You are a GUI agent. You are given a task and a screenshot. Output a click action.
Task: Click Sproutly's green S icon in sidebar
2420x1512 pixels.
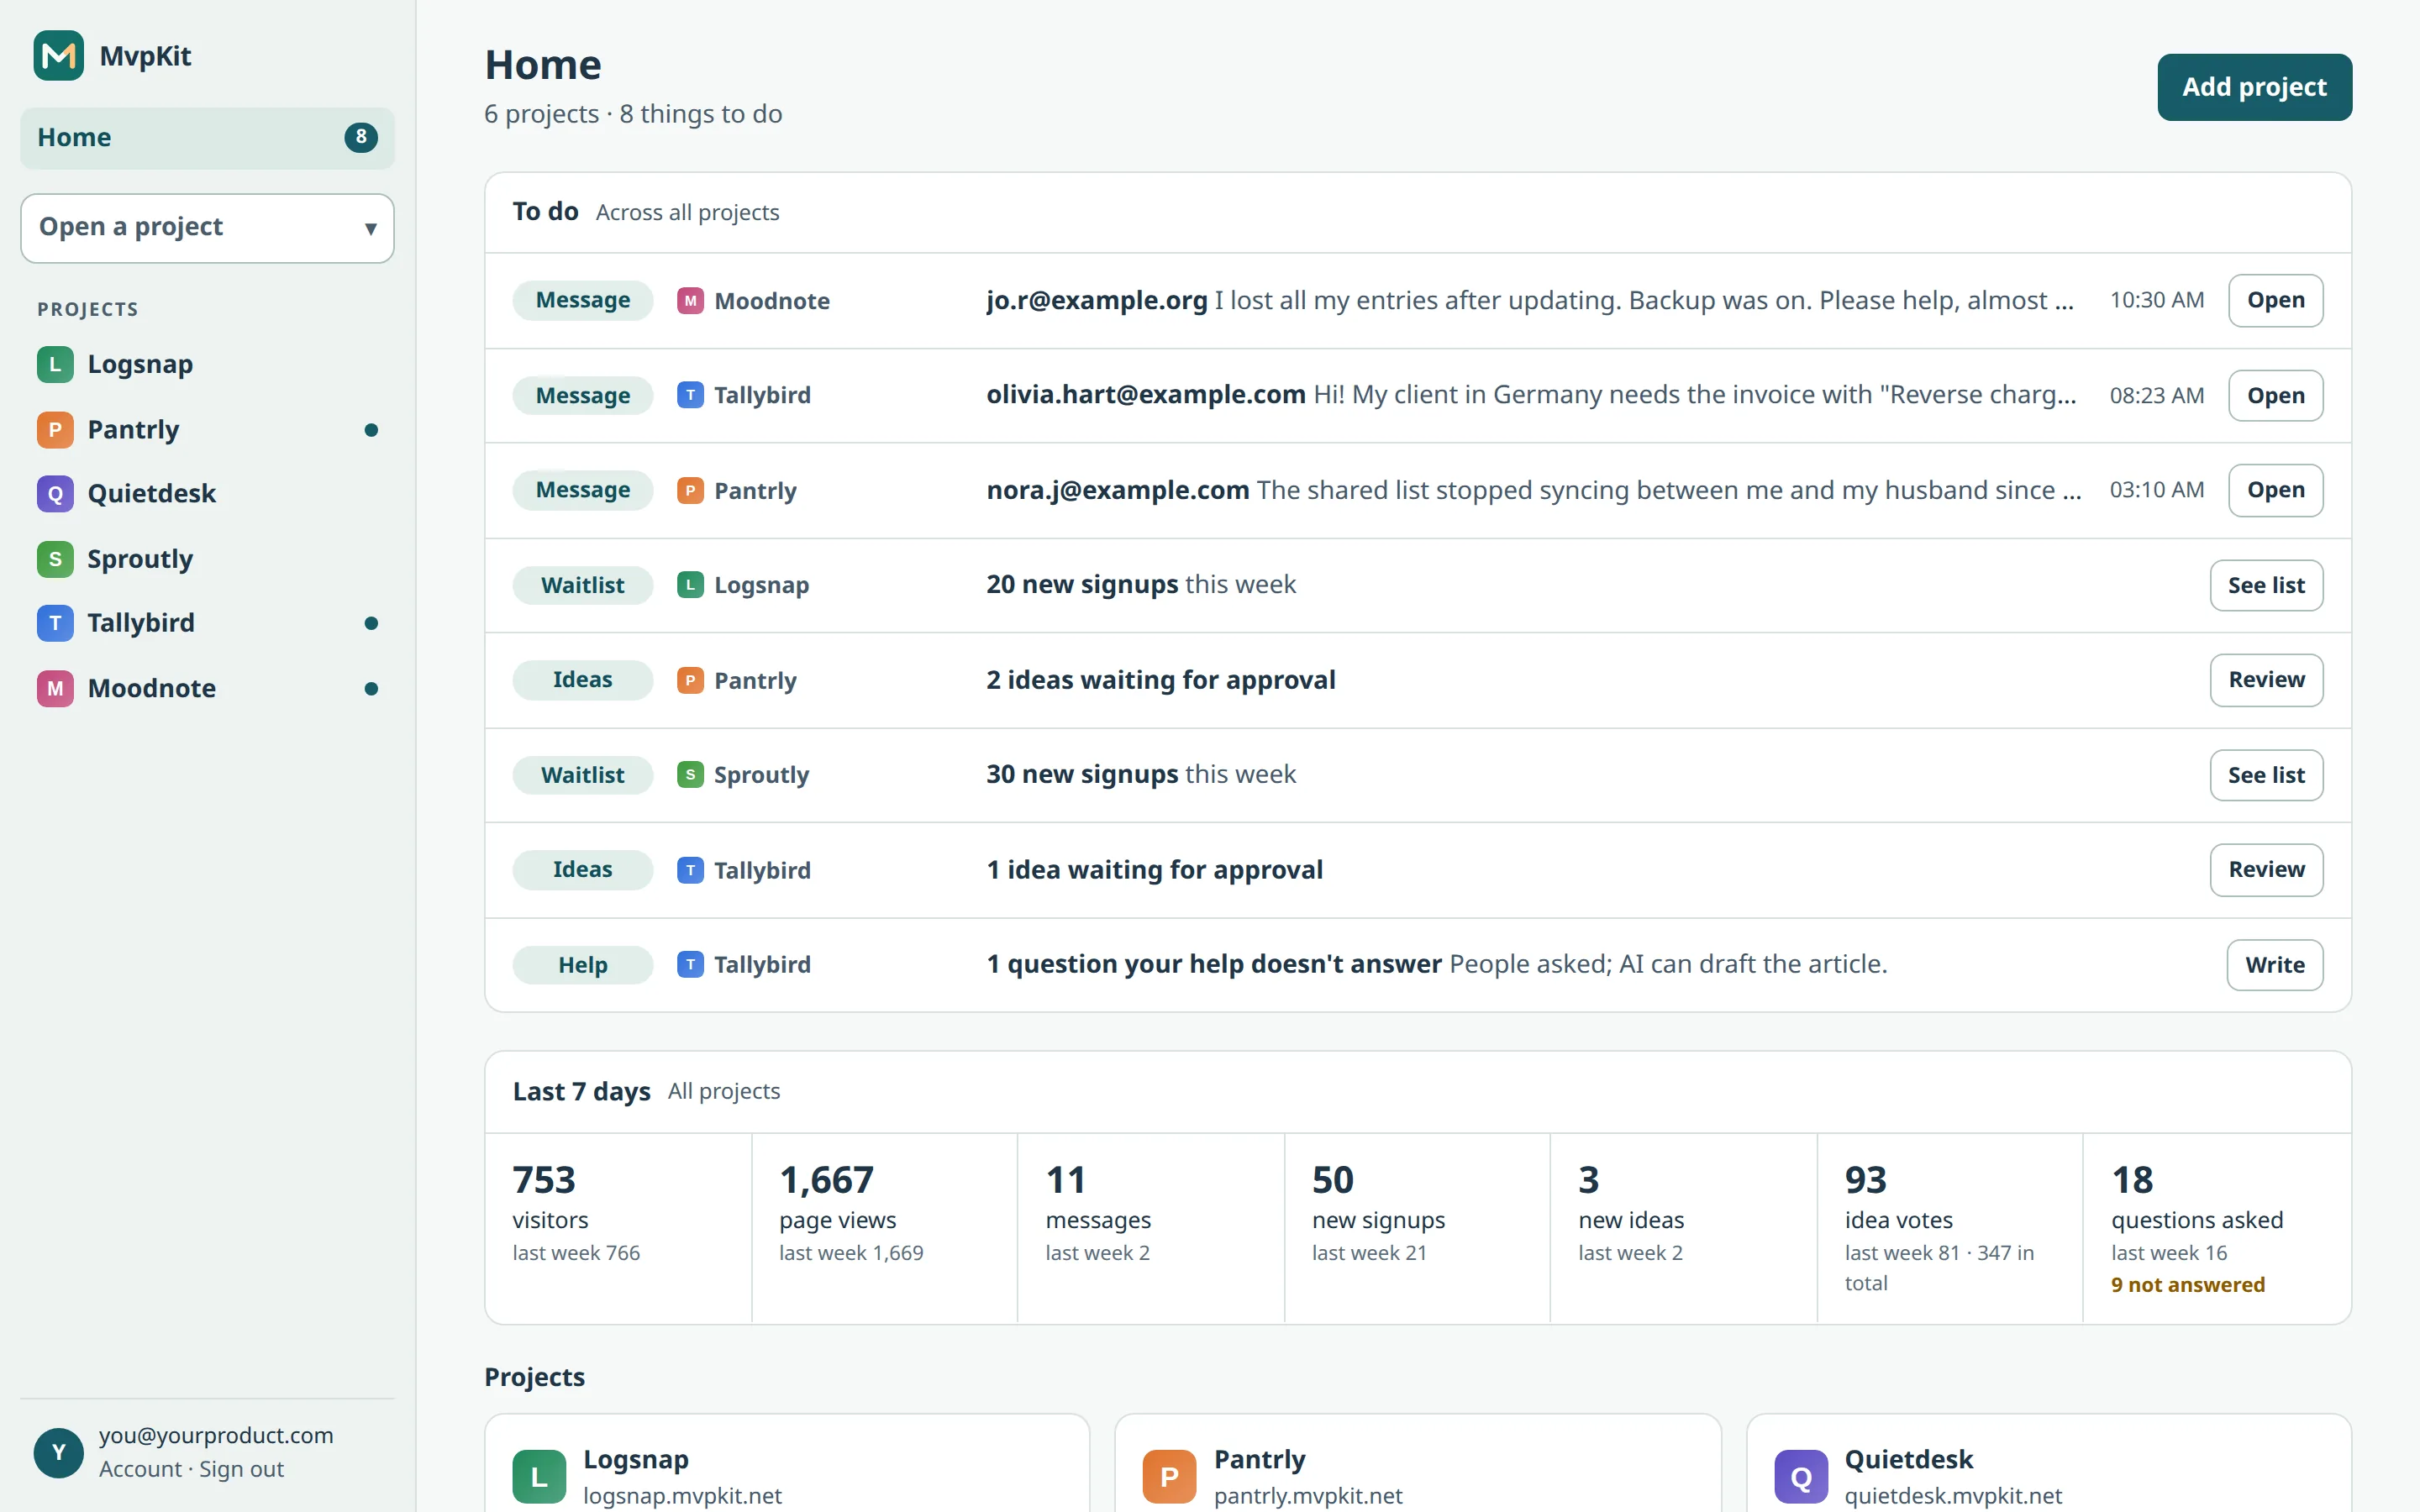click(x=55, y=559)
